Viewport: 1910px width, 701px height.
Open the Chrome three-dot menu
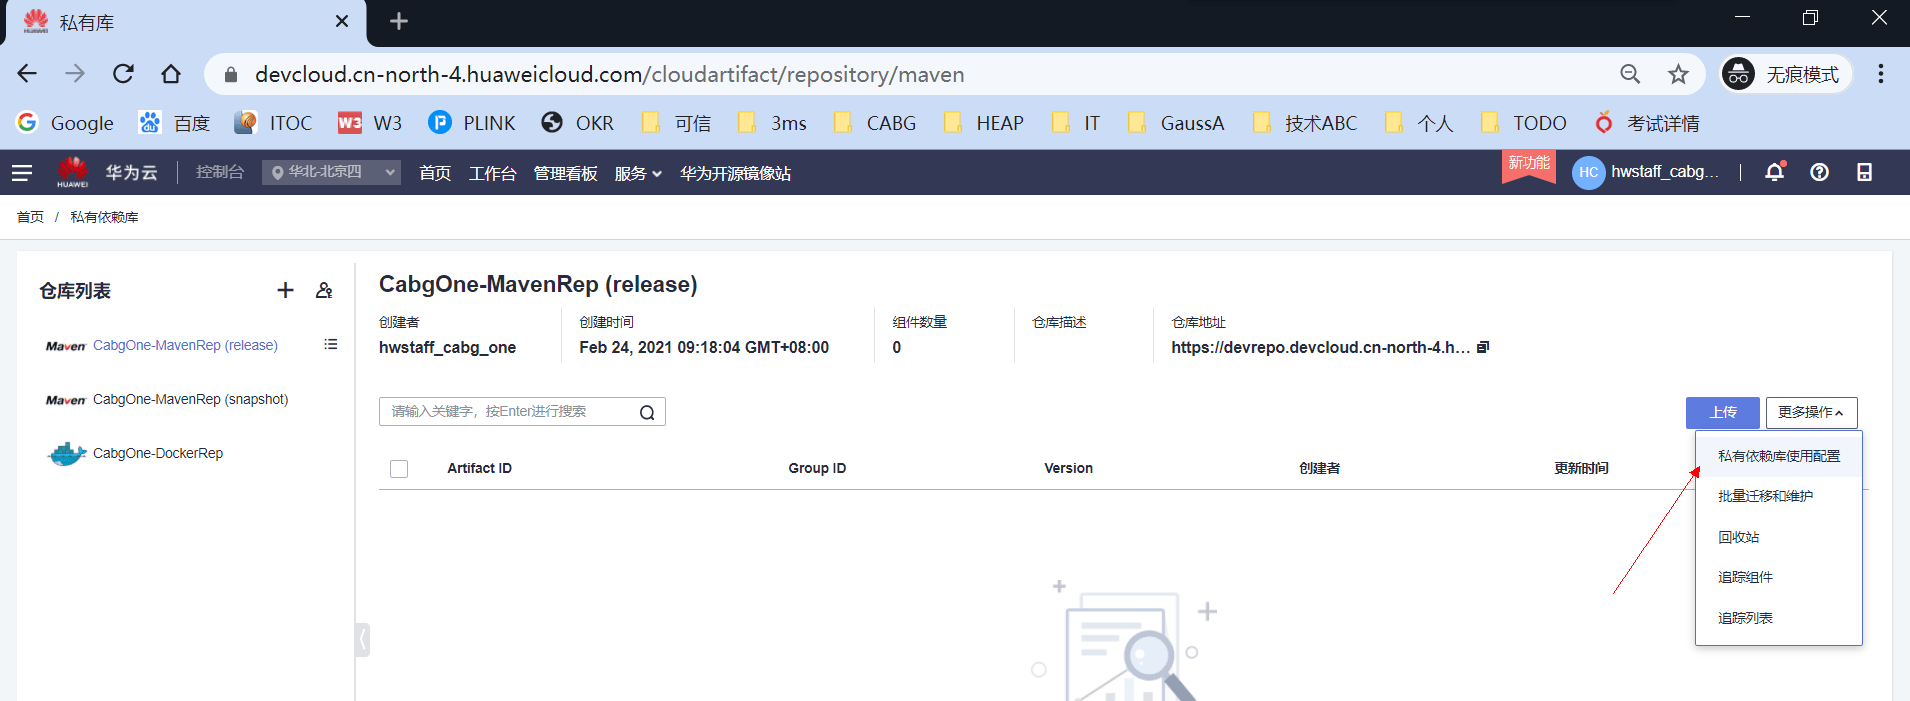point(1881,74)
